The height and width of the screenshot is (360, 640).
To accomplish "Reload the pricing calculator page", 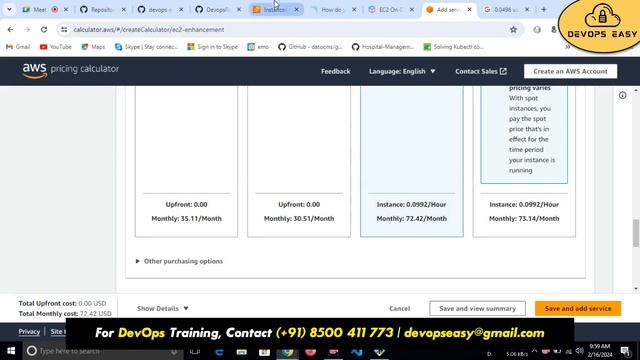I will click(44, 29).
